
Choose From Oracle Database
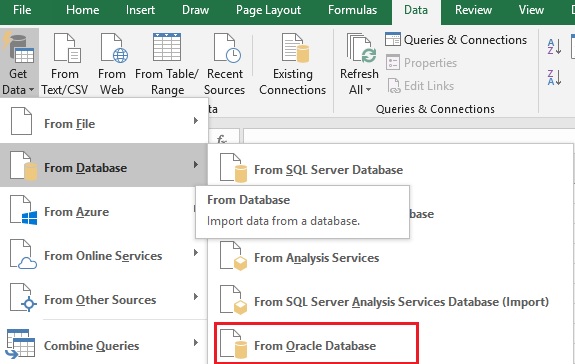tap(316, 343)
